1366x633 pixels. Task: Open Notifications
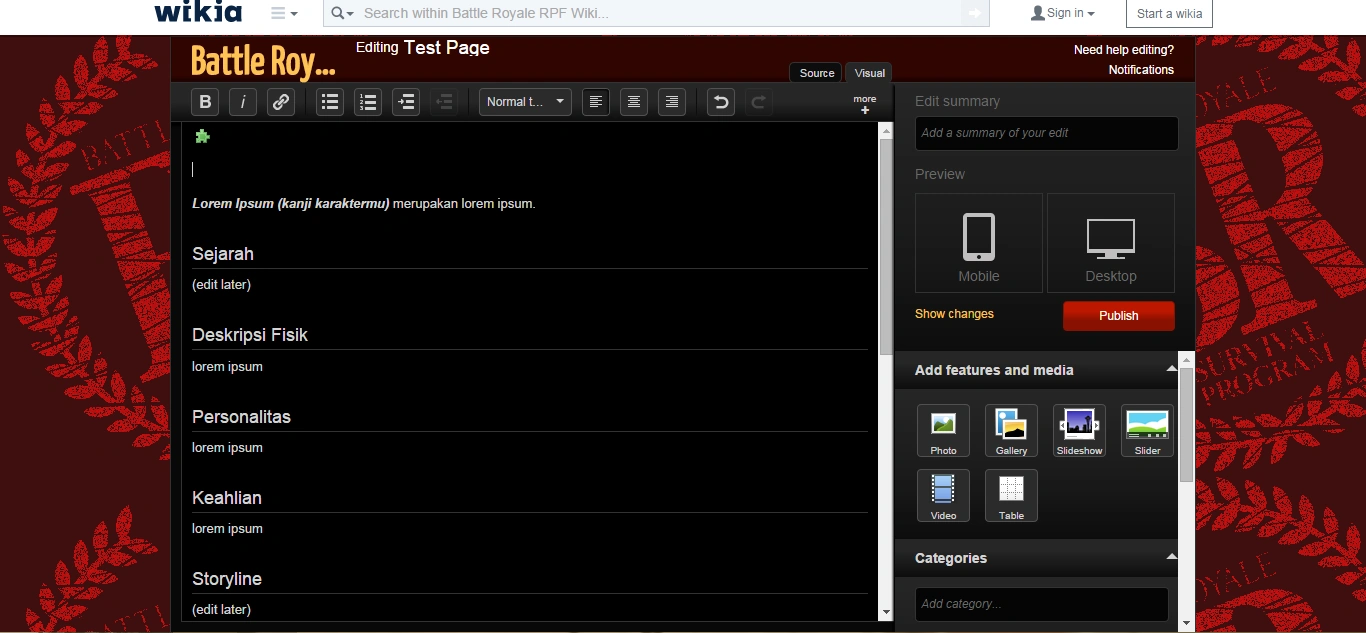[x=1141, y=70]
